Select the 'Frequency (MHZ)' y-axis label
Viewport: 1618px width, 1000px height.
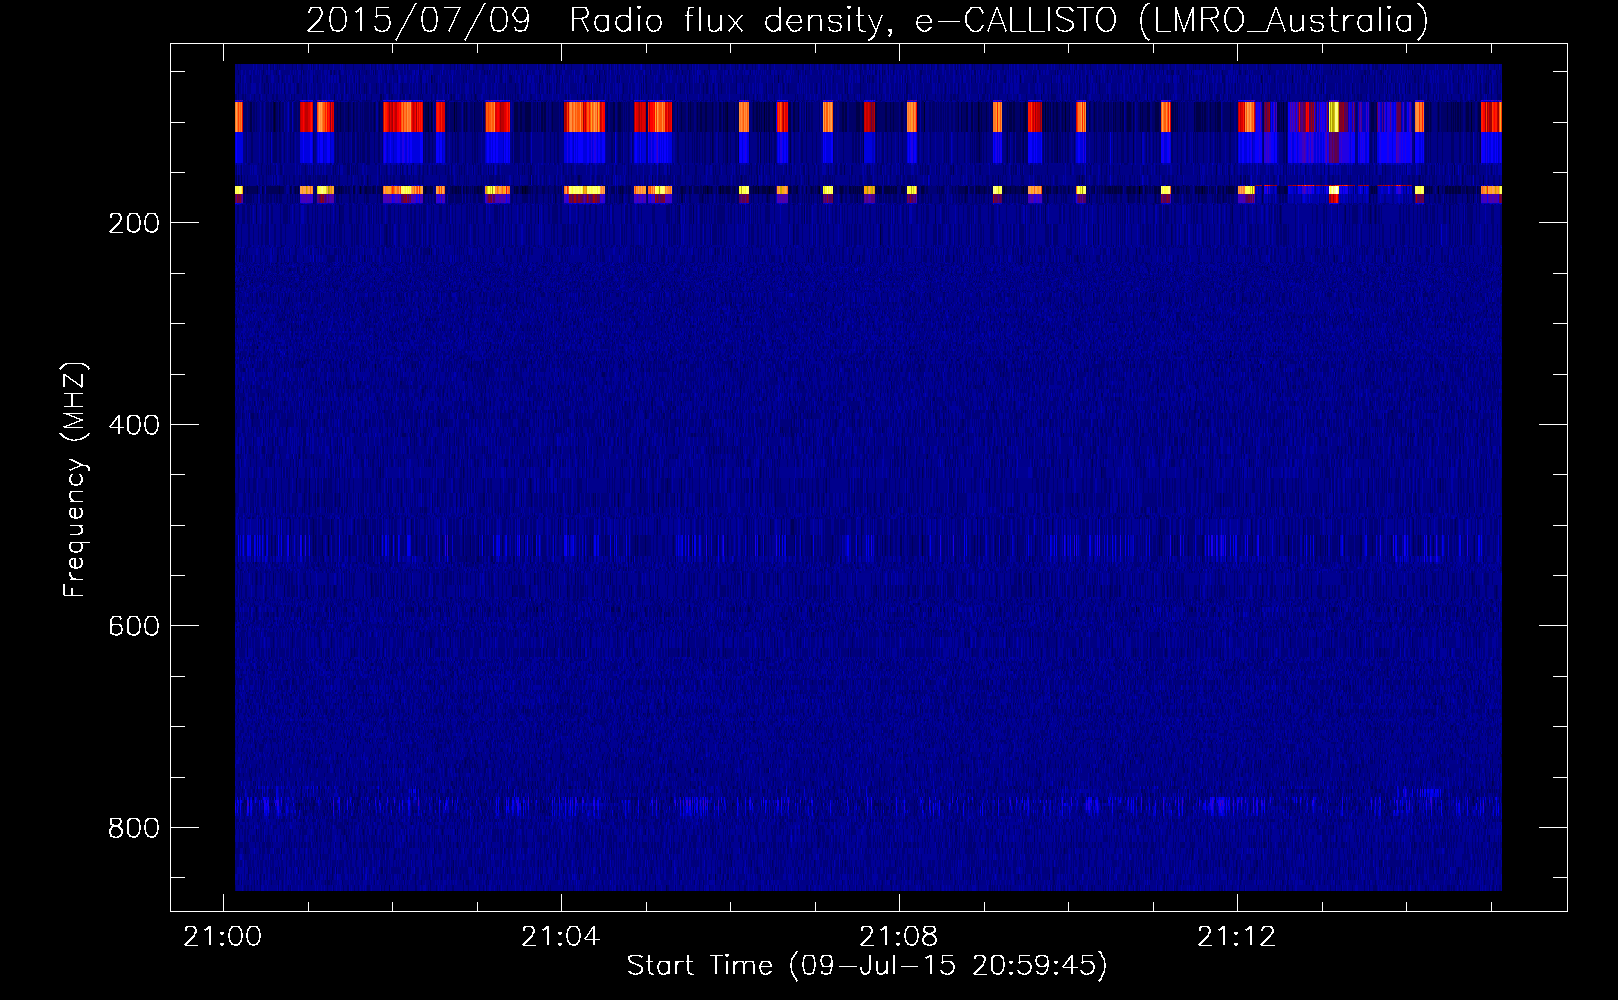click(75, 479)
